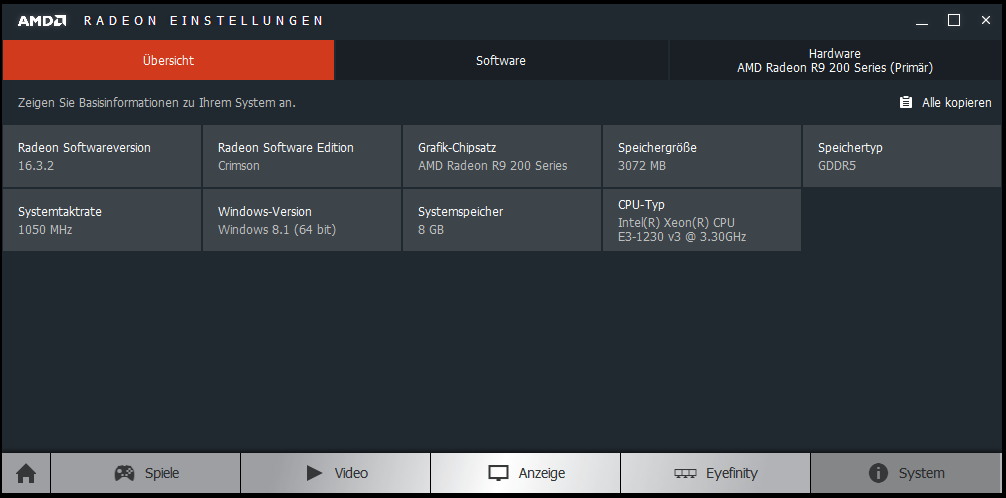This screenshot has width=1006, height=498.
Task: Close the Radeon Einstellungen window
Action: point(986,21)
